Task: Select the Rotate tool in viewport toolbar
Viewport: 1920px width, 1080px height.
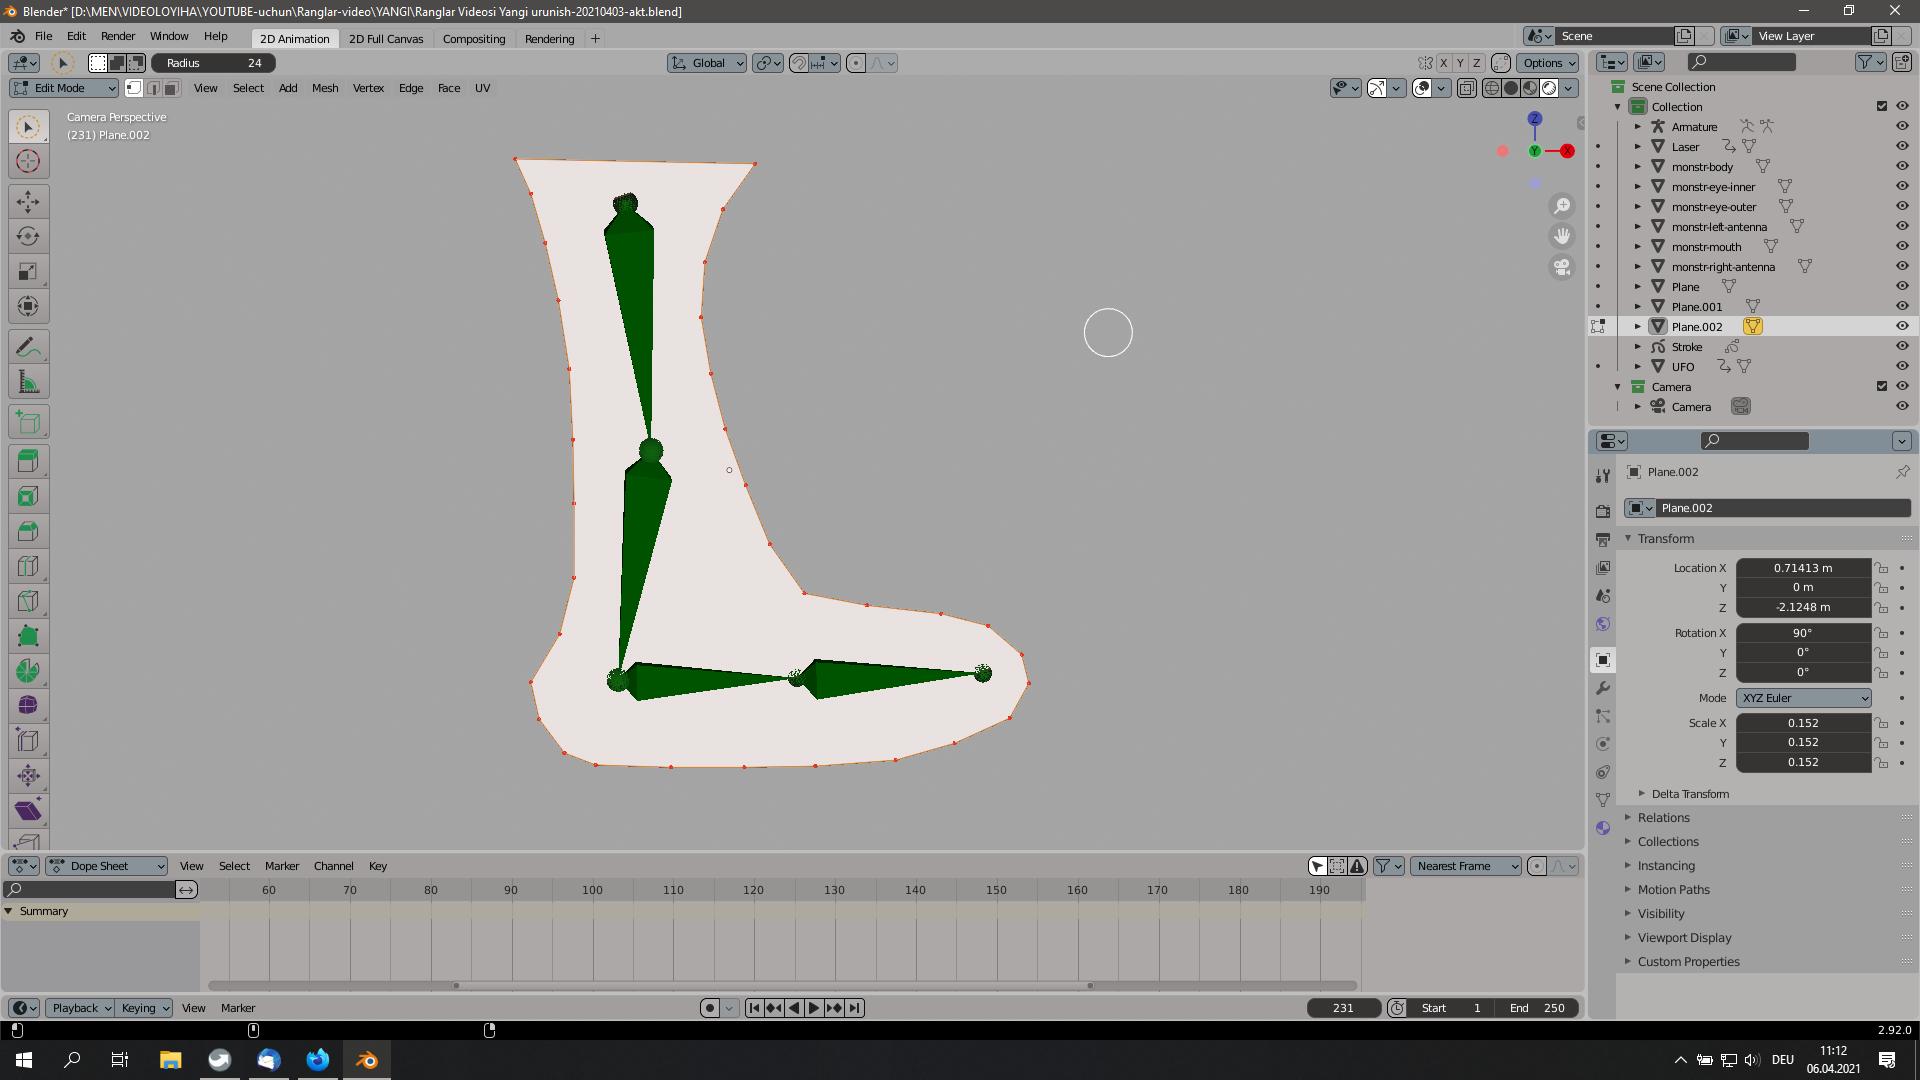Action: (x=28, y=236)
